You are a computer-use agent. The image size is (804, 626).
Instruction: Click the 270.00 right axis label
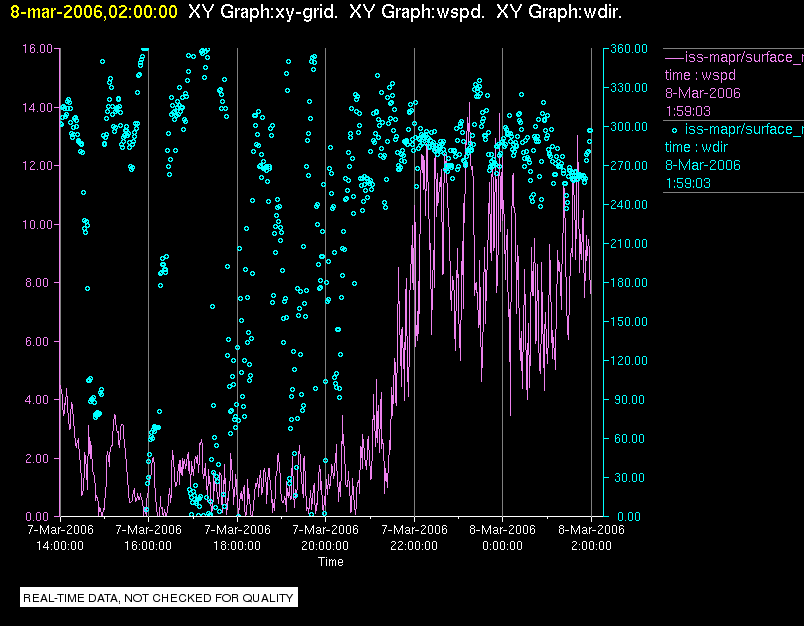[x=629, y=166]
